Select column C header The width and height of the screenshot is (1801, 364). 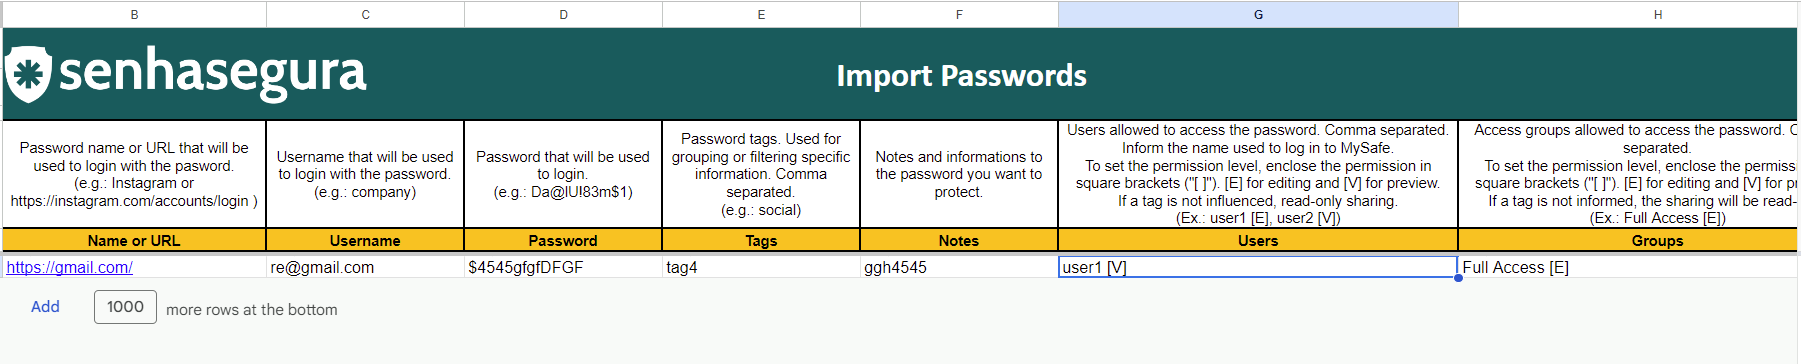click(365, 14)
